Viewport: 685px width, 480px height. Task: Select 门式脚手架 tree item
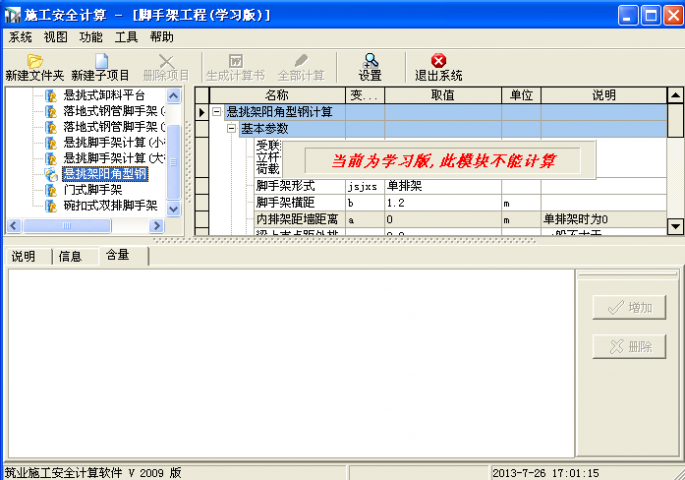coord(92,190)
